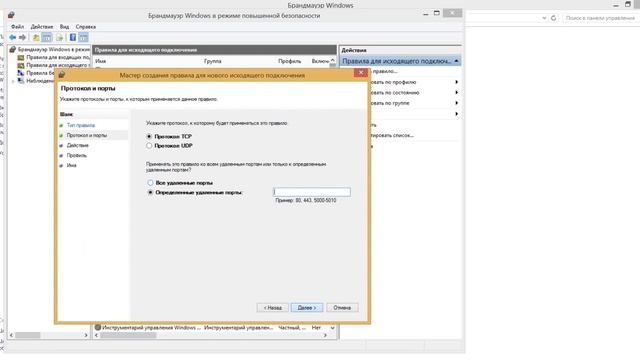
Task: Click the Группа column header
Action: [x=213, y=61]
